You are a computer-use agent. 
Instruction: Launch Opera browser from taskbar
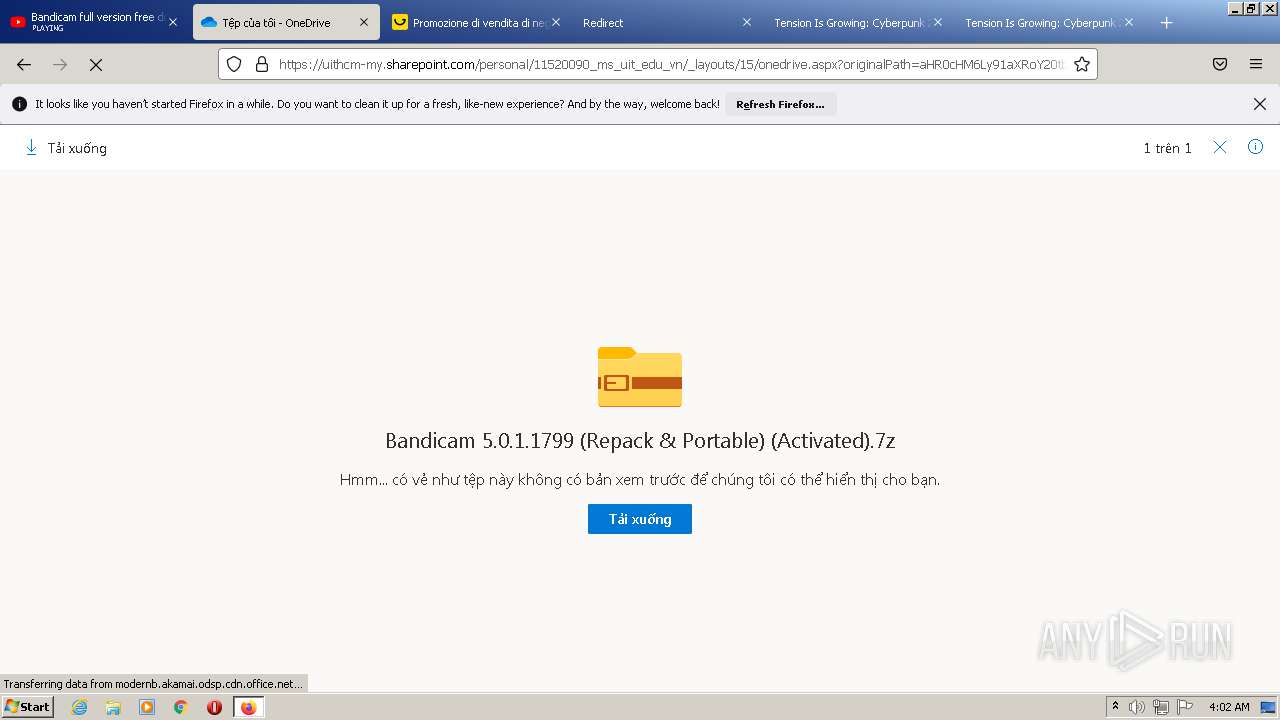pyautogui.click(x=214, y=707)
